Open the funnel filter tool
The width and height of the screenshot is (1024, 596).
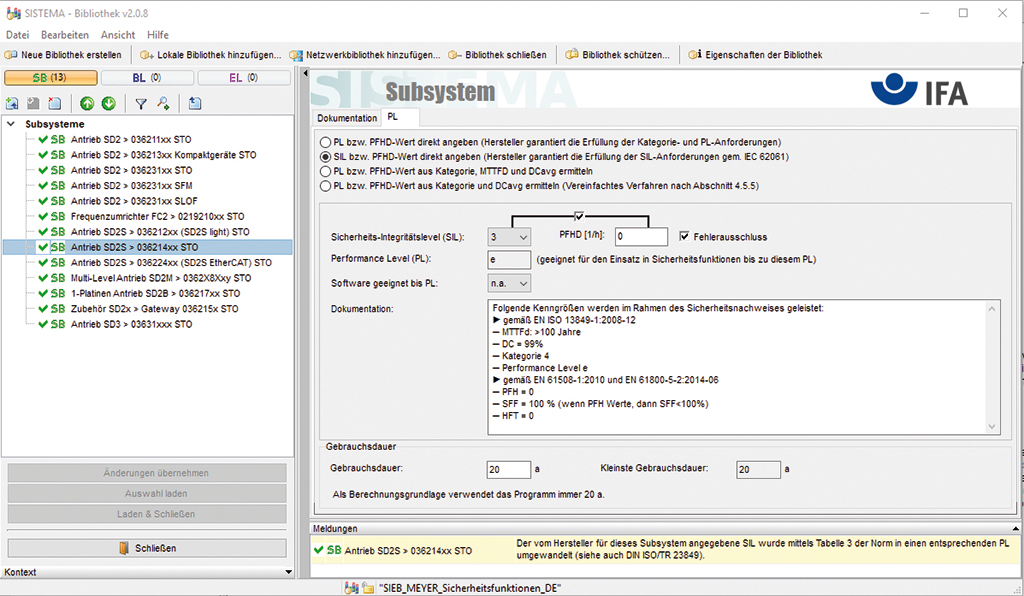click(x=140, y=103)
